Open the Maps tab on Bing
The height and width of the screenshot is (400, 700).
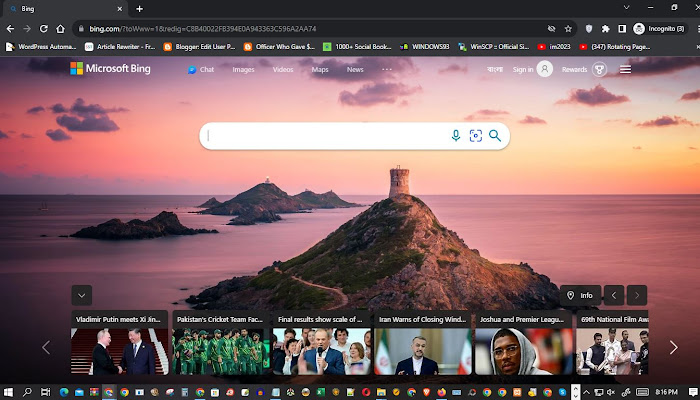(320, 70)
